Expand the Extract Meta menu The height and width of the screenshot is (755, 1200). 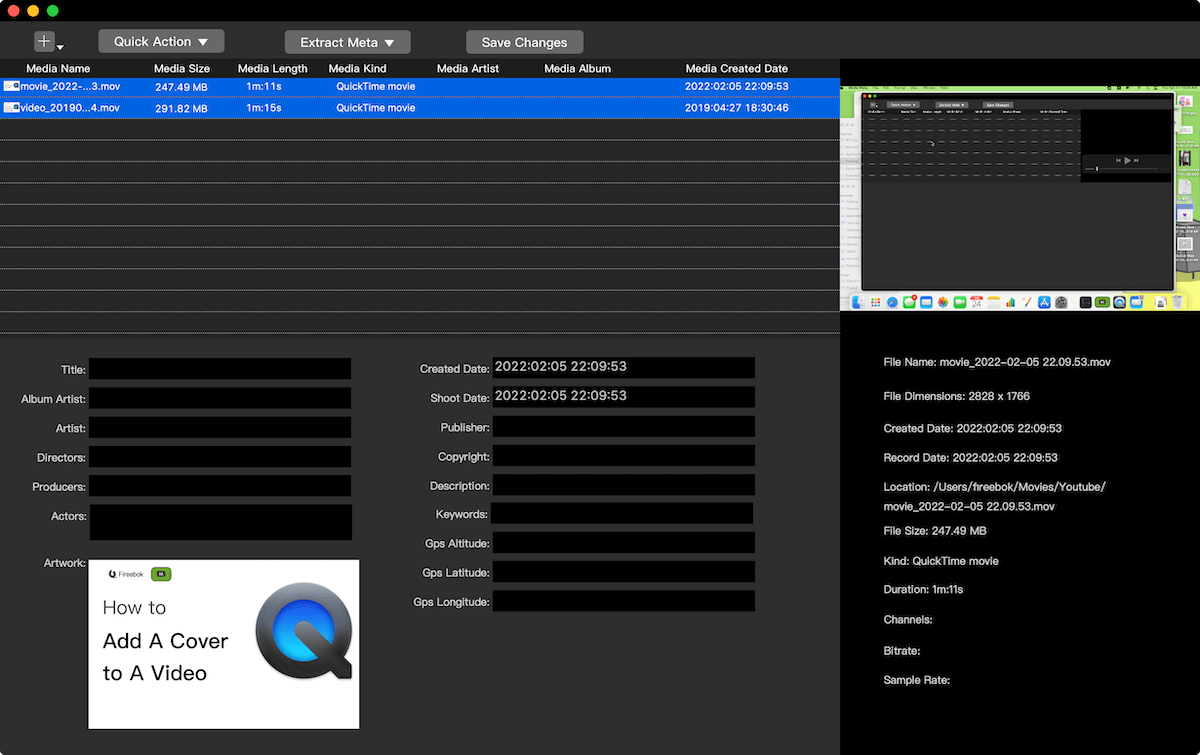[x=348, y=42]
